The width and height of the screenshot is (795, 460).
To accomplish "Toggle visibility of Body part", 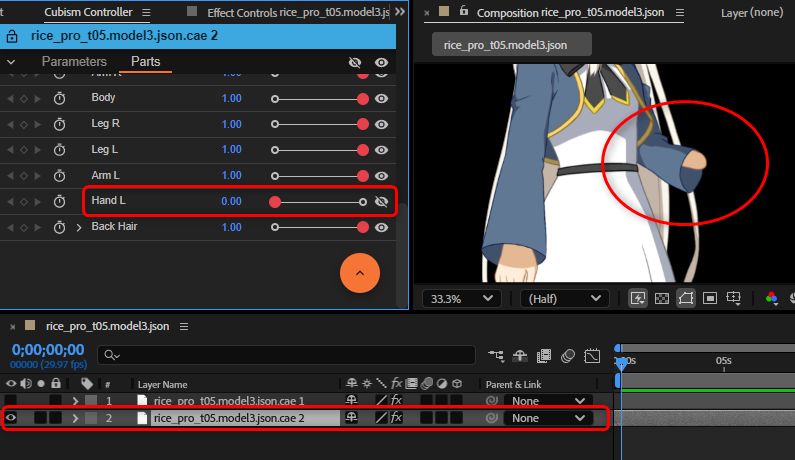I will (x=381, y=99).
